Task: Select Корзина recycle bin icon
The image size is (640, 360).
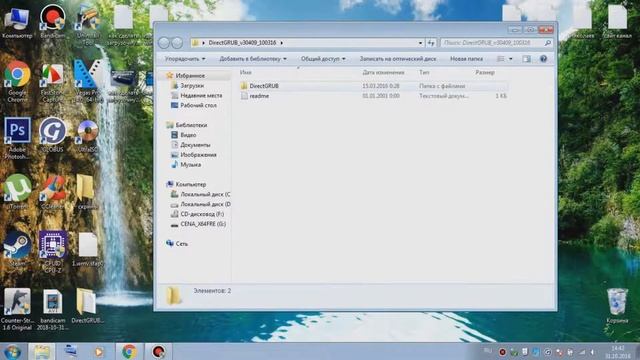Action: tap(617, 305)
